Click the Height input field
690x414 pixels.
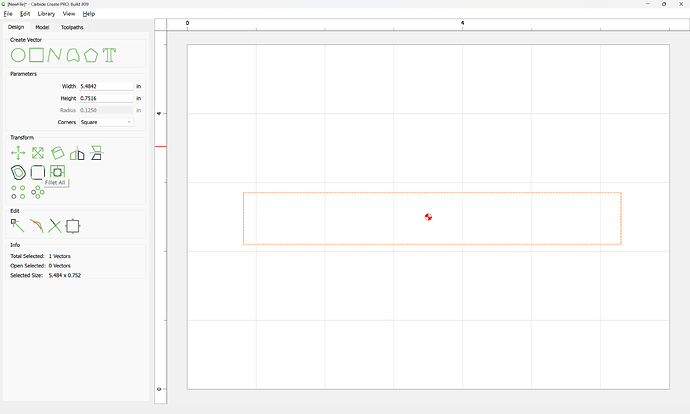[x=105, y=98]
